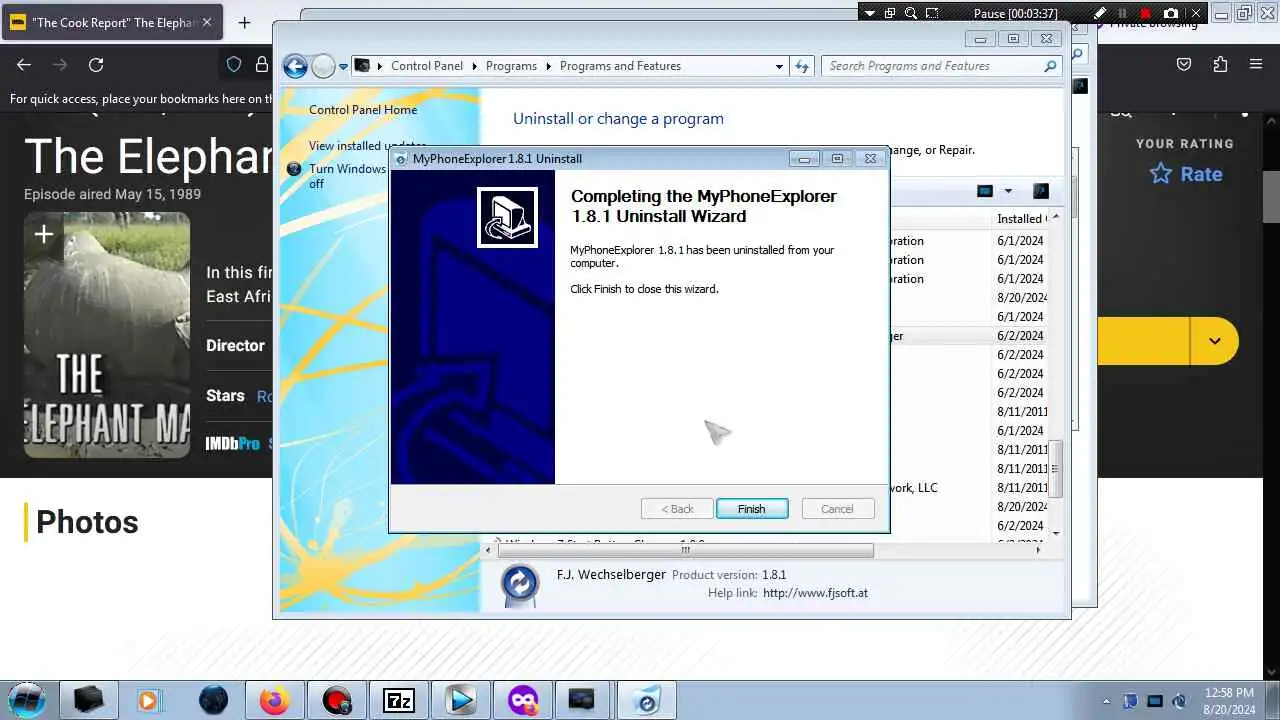Open View installed updates link

(x=367, y=146)
